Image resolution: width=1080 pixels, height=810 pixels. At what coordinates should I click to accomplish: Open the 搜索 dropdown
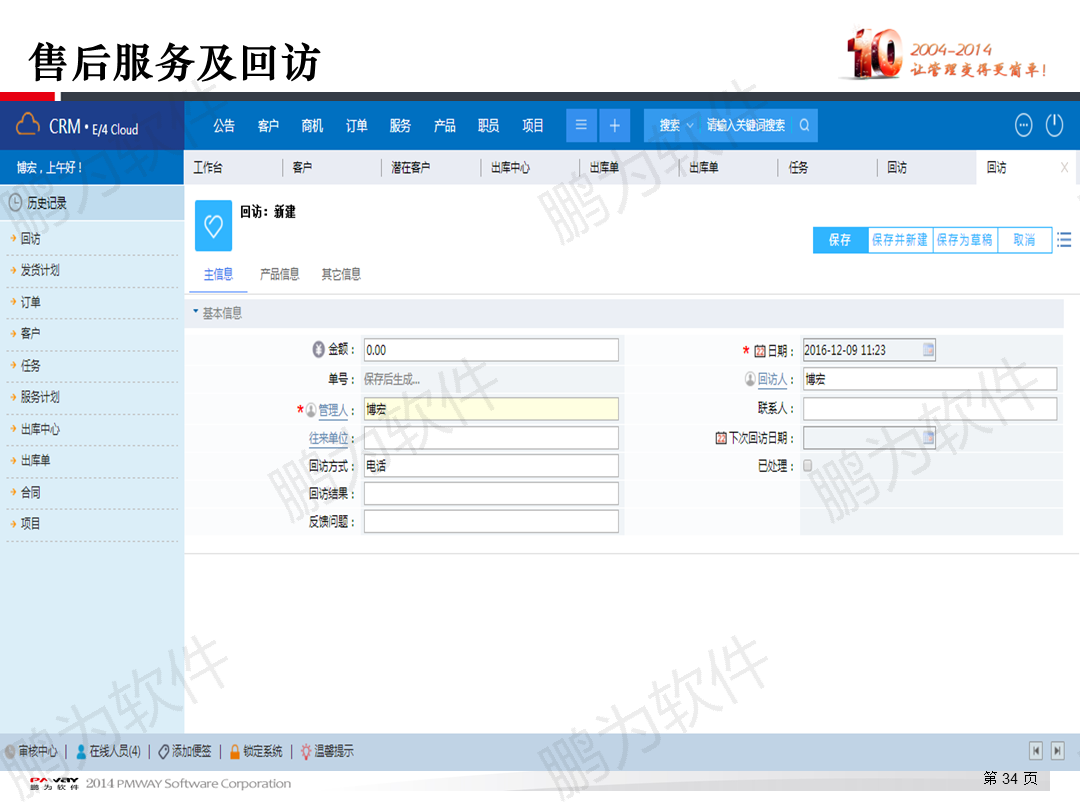(675, 125)
